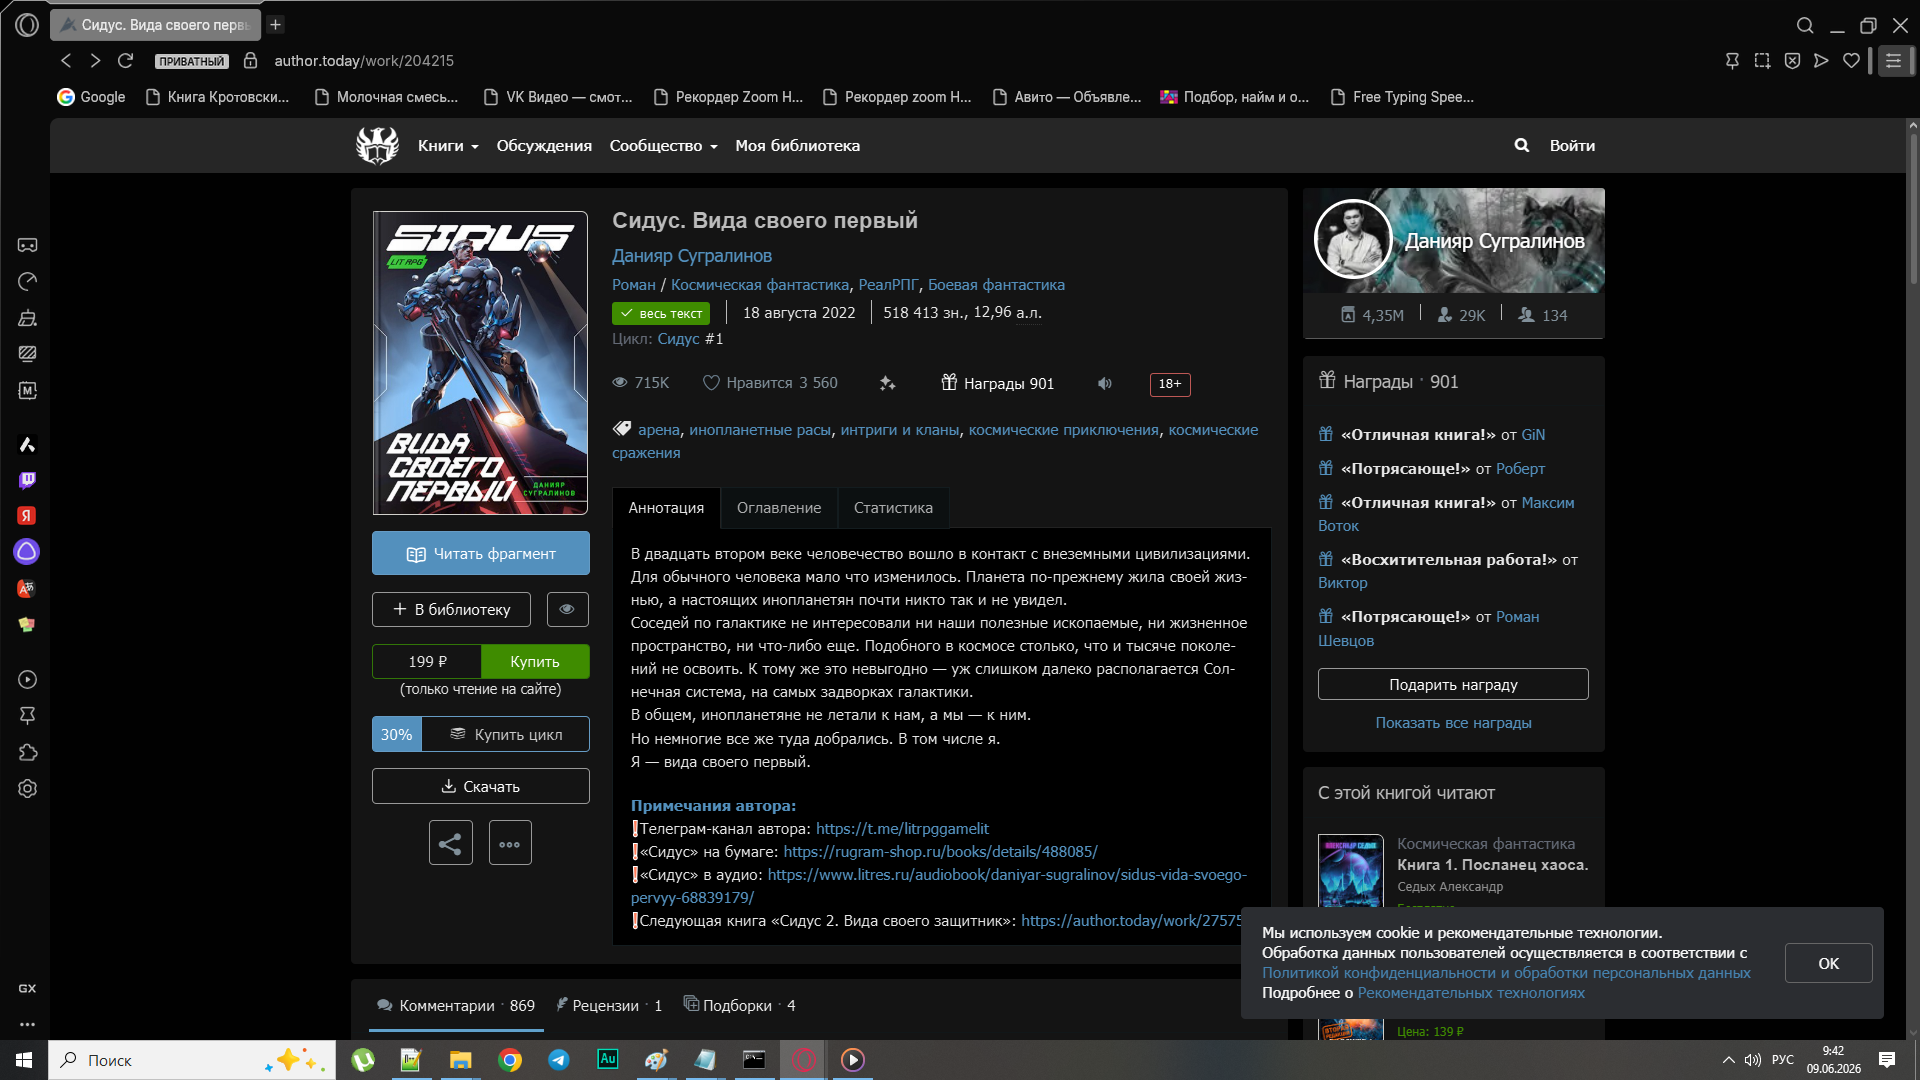Open author link Данияр Сугралинов under title
The image size is (1920, 1080).
point(692,256)
